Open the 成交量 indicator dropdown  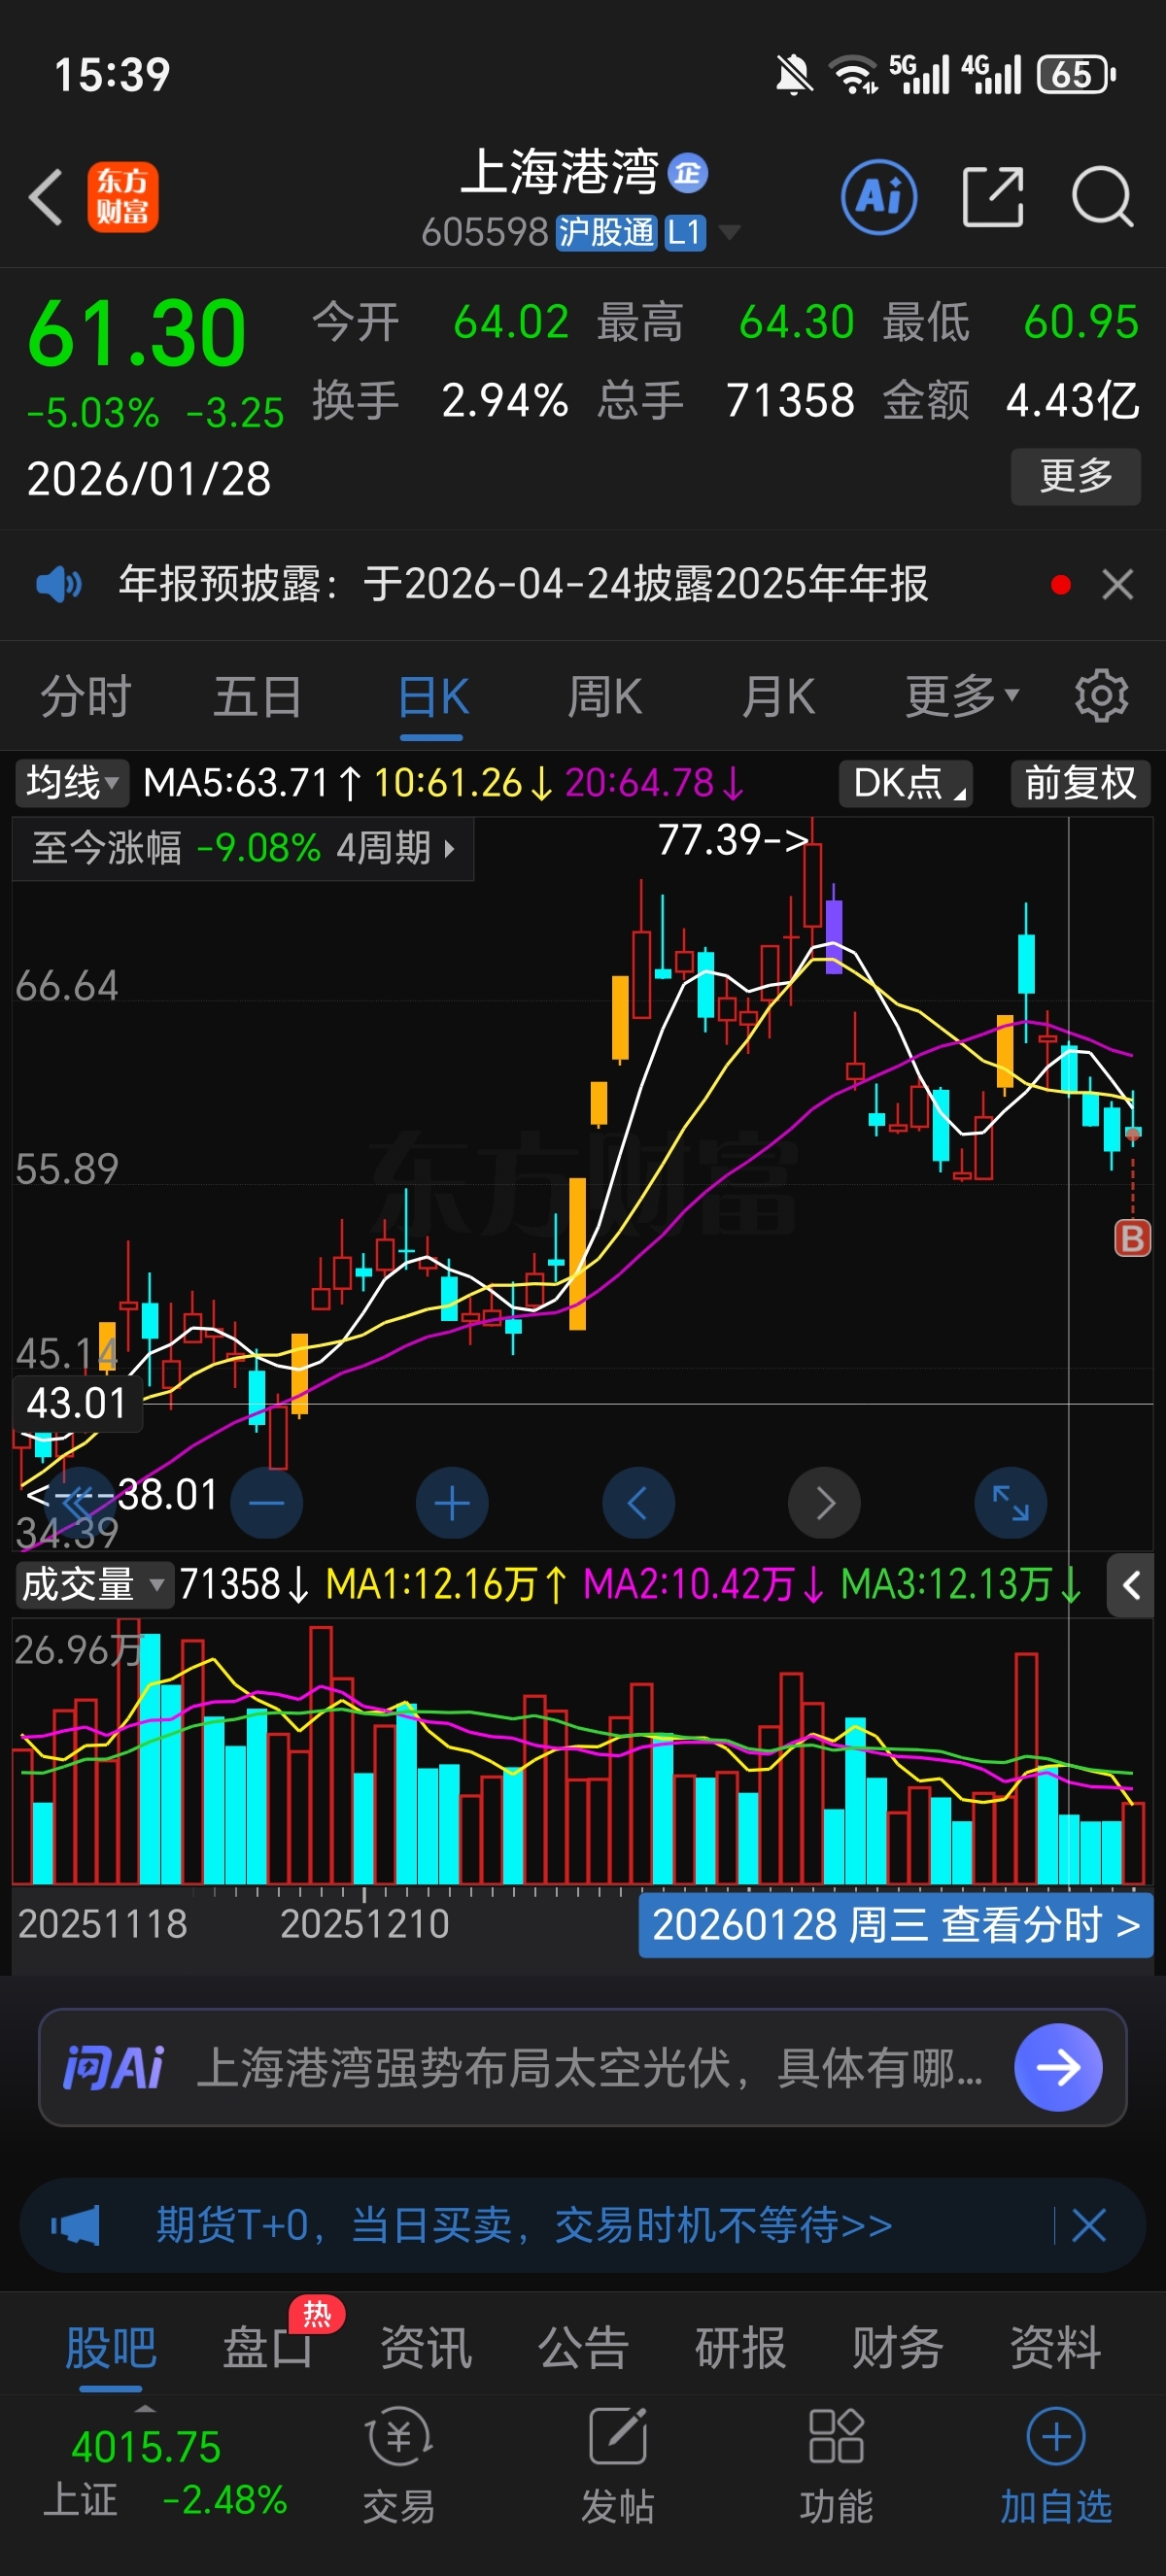(x=93, y=1585)
